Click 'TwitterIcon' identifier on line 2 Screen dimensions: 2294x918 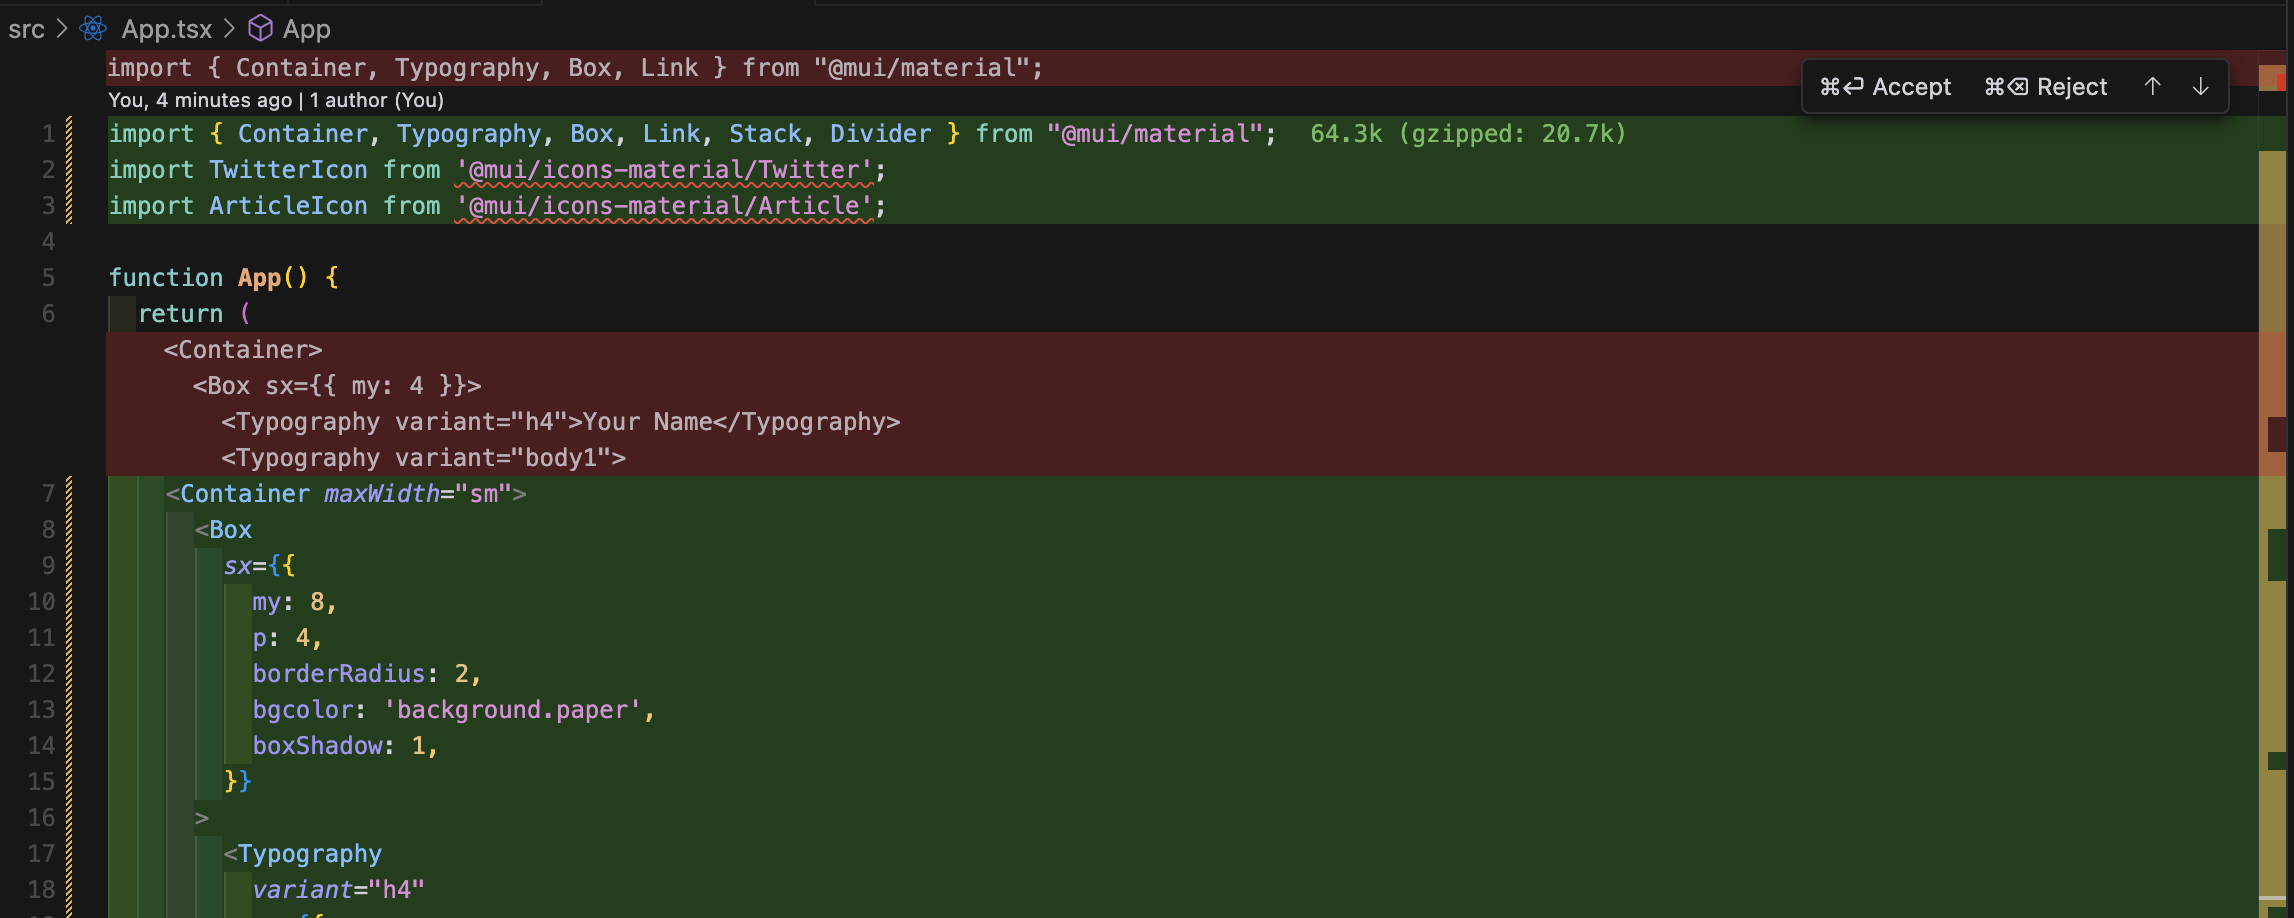(x=288, y=170)
